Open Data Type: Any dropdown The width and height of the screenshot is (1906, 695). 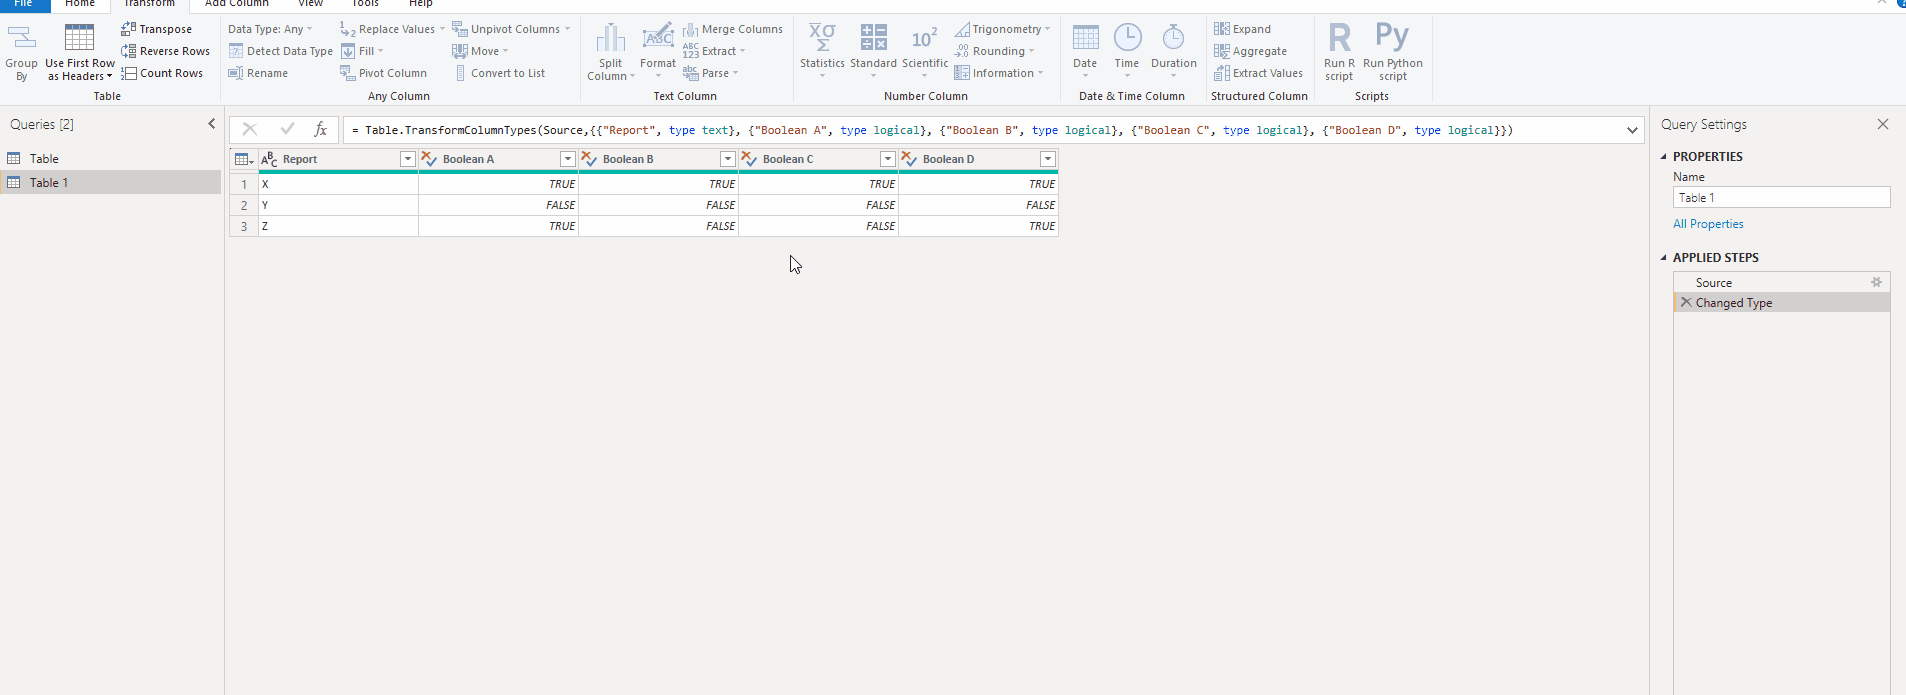pos(270,29)
